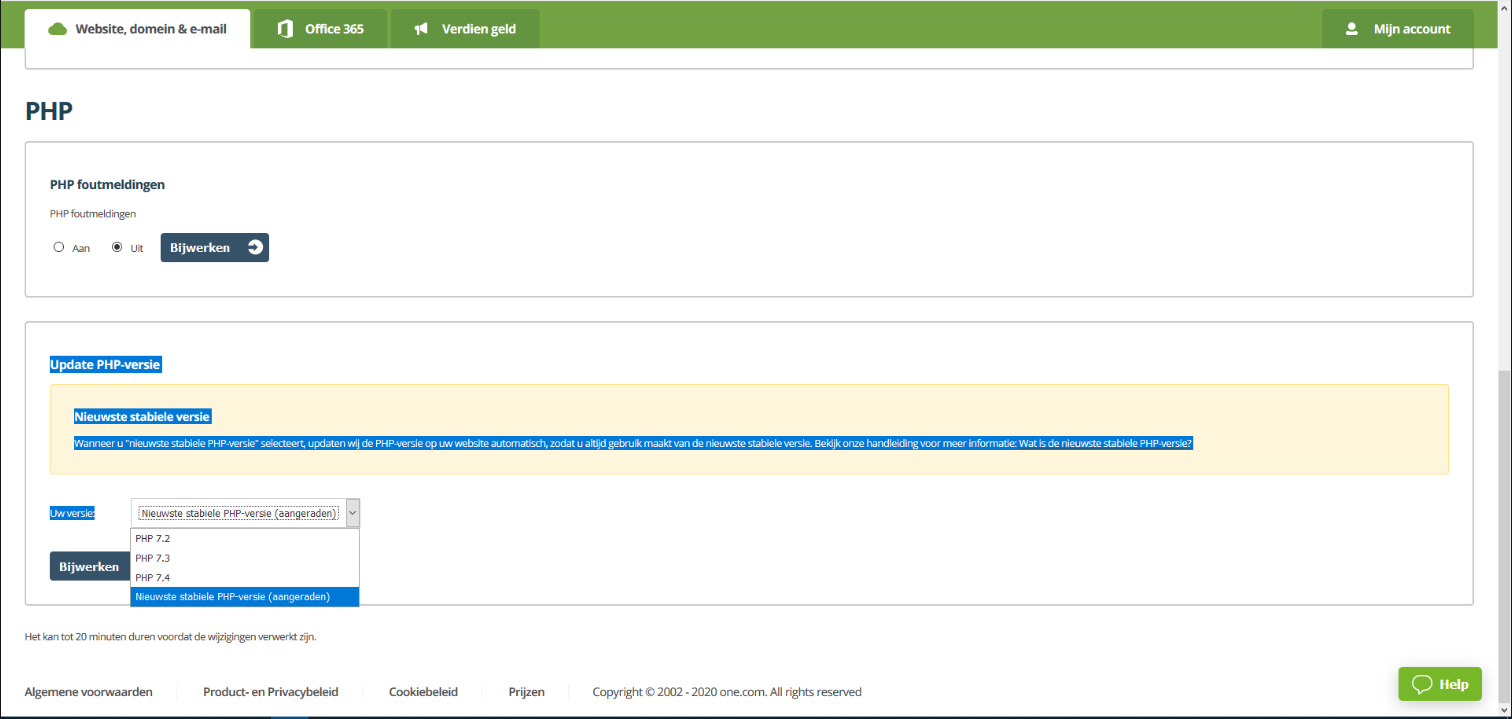Choose PHP 7.3 from the list
The height and width of the screenshot is (719, 1512).
(x=244, y=558)
